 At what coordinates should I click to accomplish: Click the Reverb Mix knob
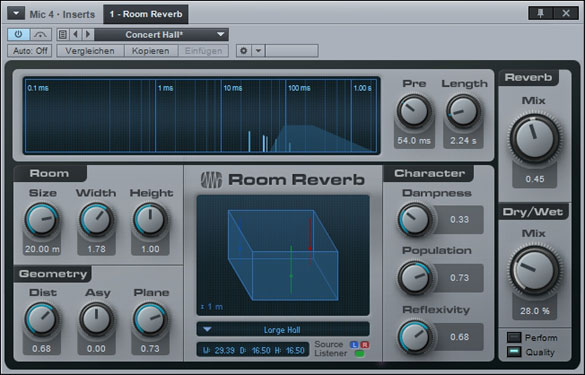[534, 138]
